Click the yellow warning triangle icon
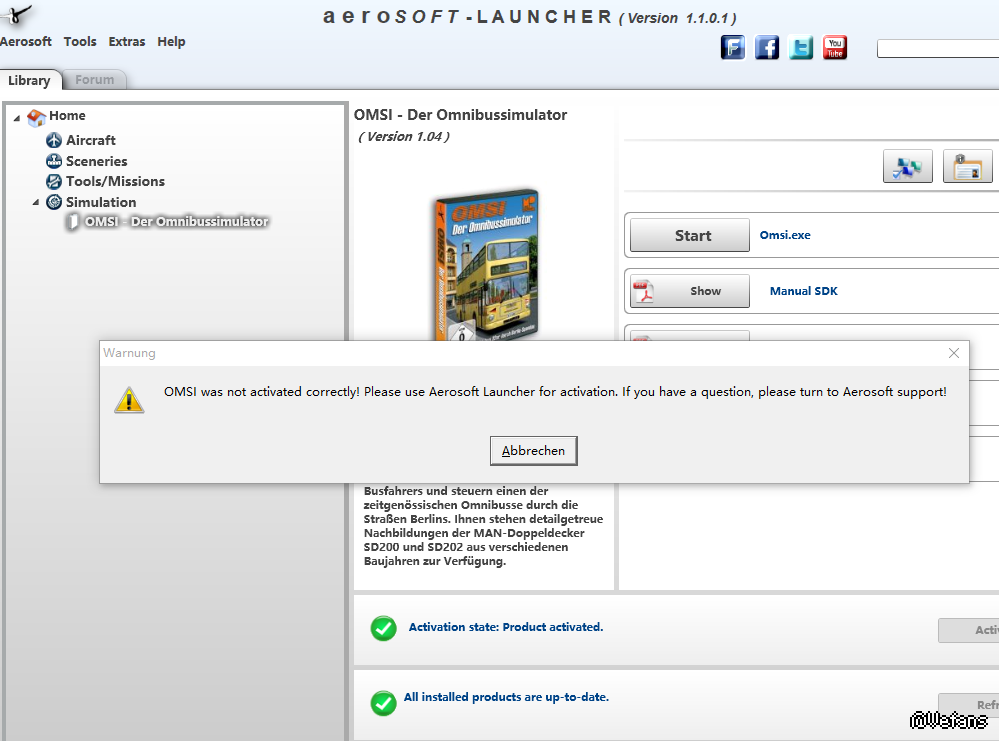The image size is (999, 741). pyautogui.click(x=129, y=400)
